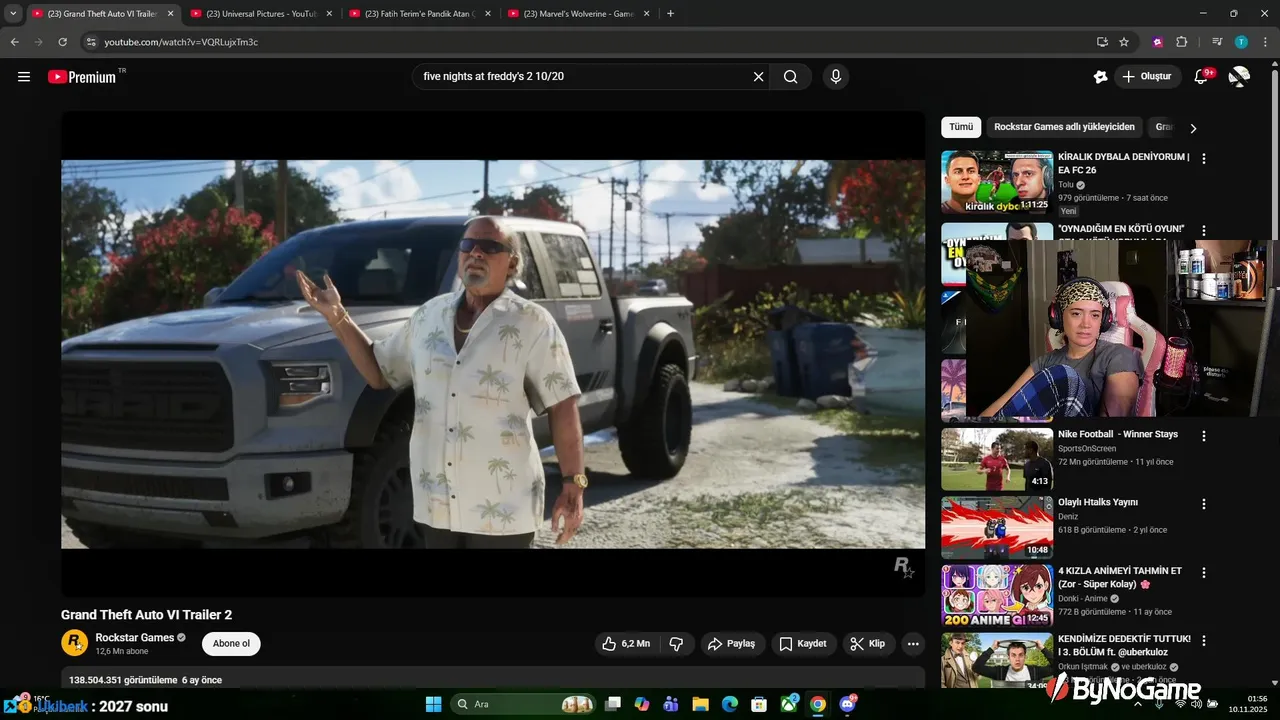Switch to Fatih Terim'e Pandik Atan tab

pos(420,14)
